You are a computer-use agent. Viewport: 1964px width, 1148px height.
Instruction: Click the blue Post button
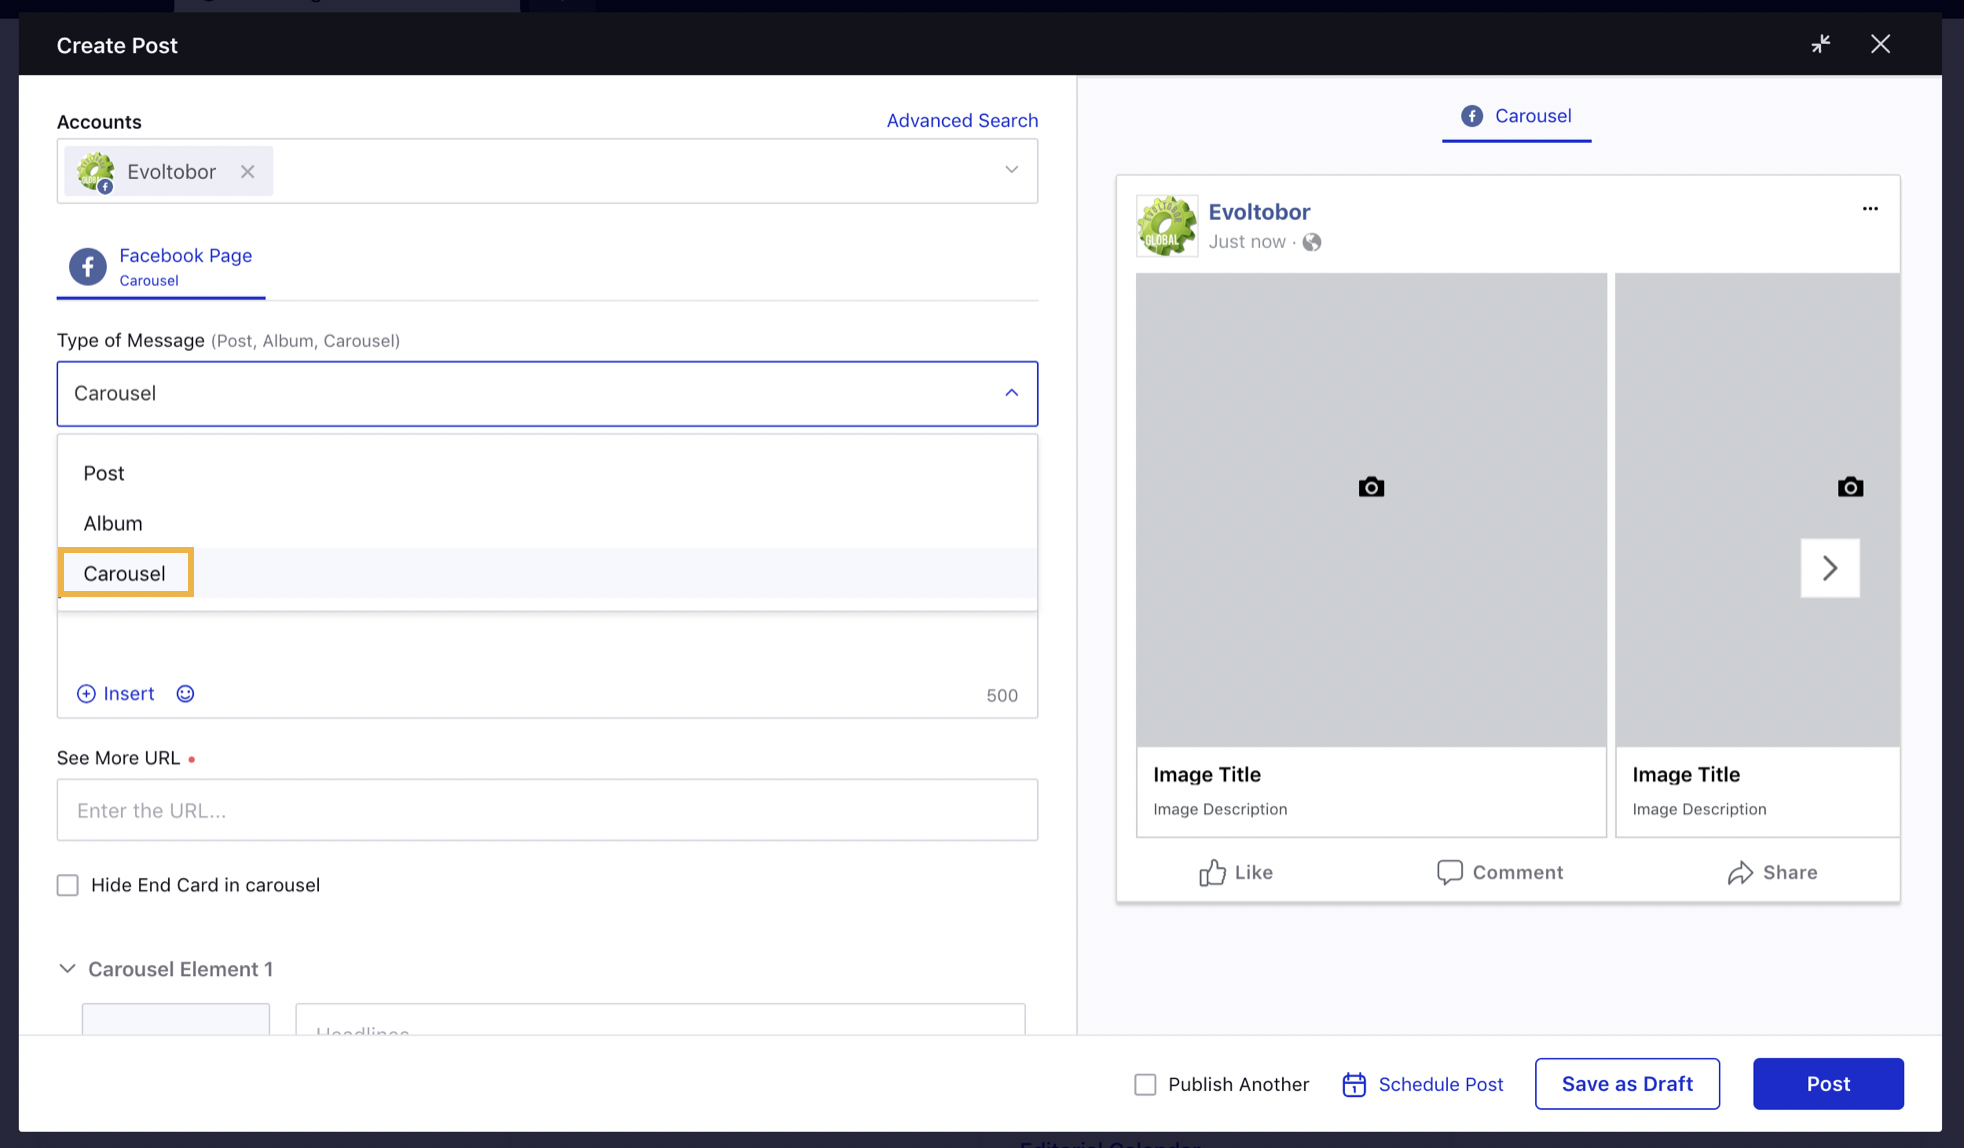1828,1084
